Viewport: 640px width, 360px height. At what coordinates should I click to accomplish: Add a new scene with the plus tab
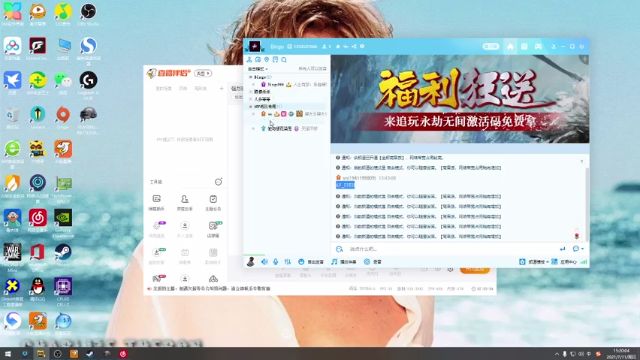221,89
